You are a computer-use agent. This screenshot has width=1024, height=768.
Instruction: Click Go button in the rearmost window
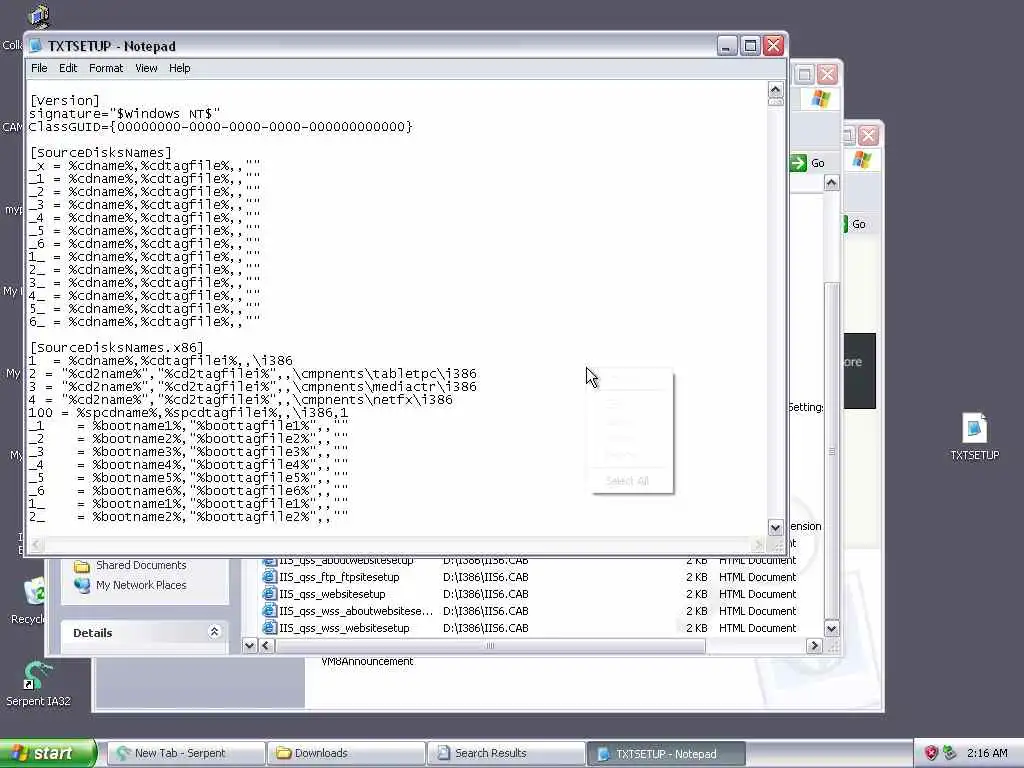point(855,224)
